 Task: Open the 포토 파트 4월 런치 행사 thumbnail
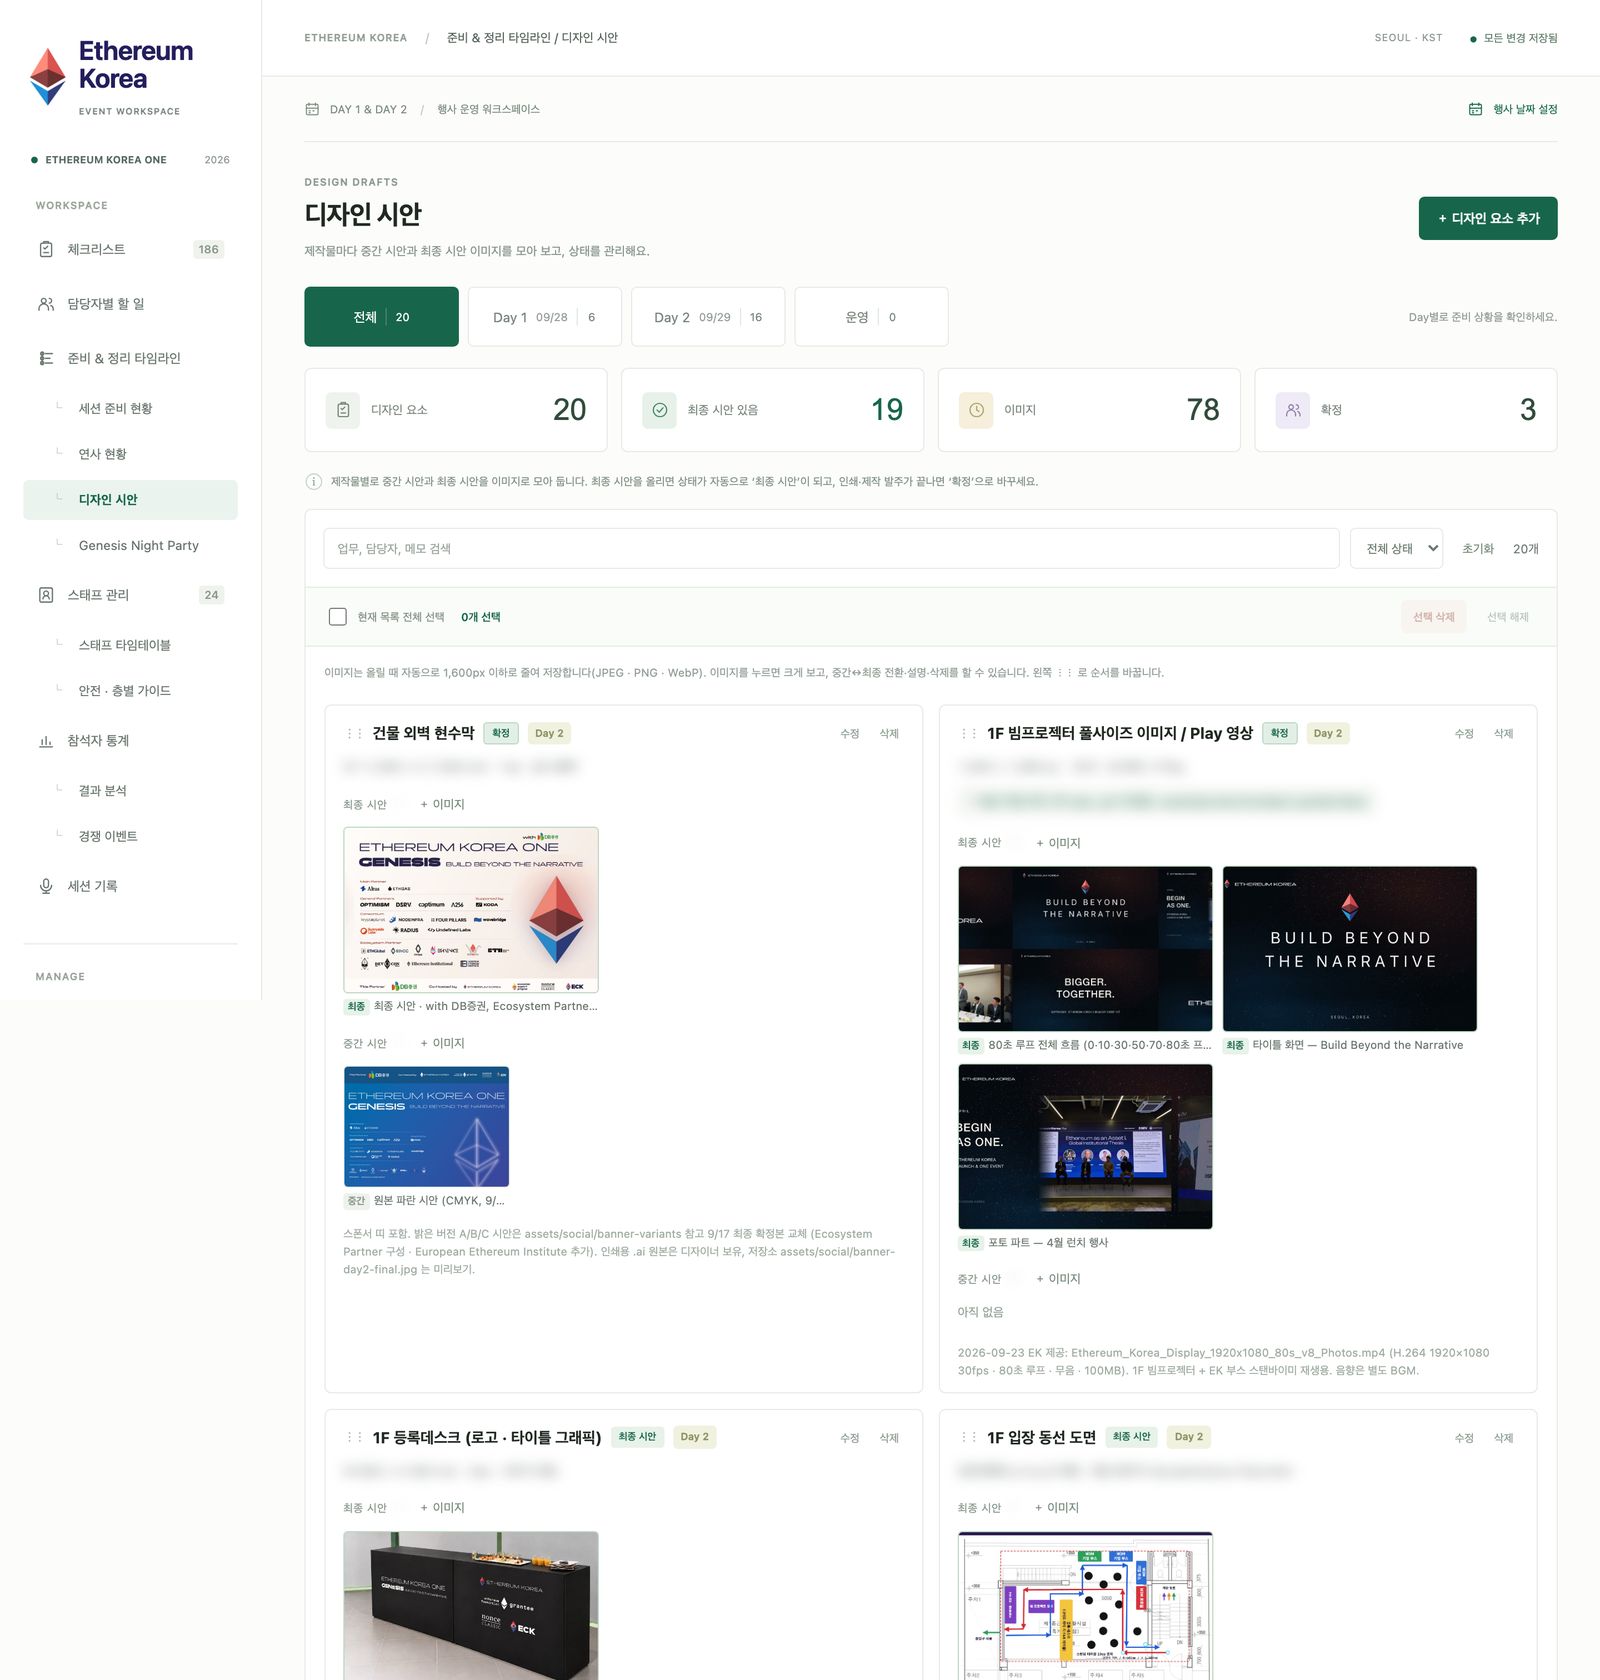pos(1085,1146)
